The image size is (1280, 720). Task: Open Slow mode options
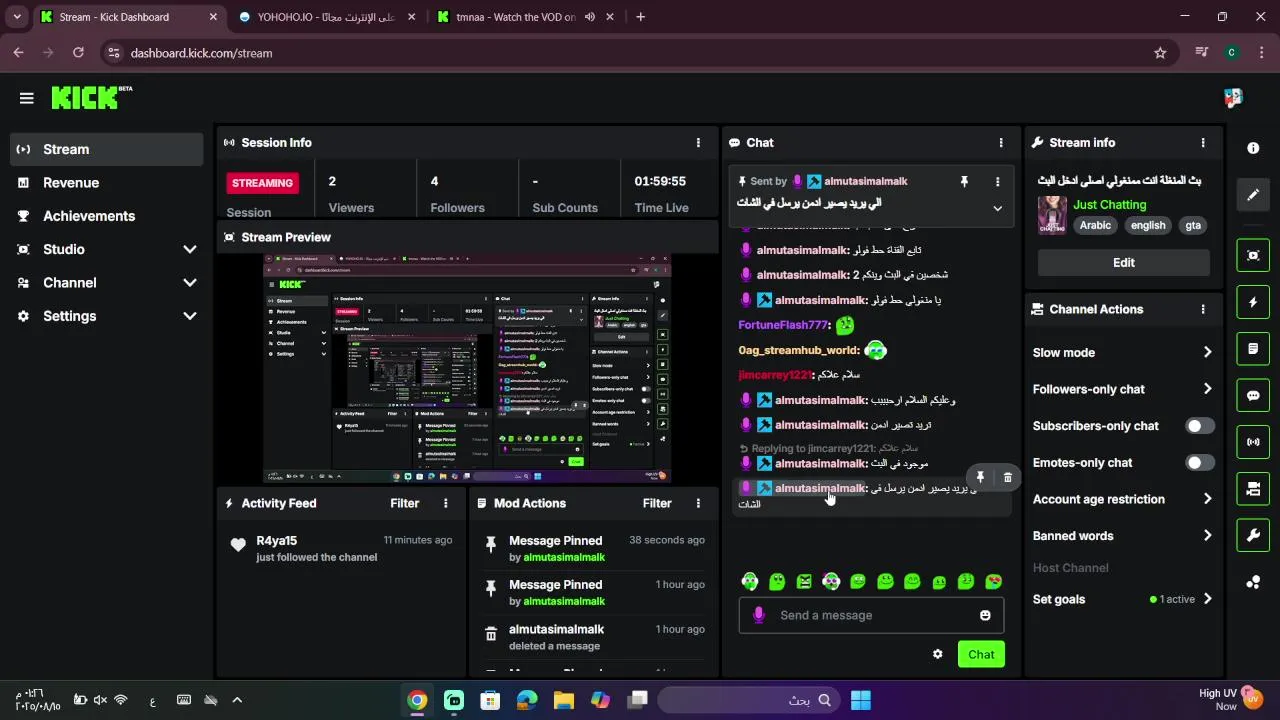click(1123, 353)
